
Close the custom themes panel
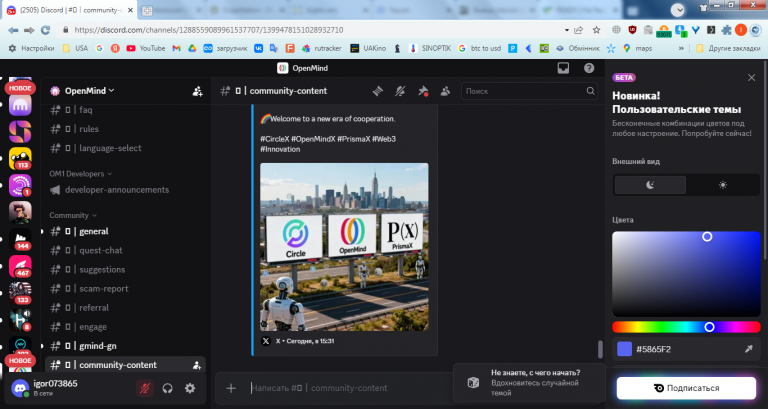(x=751, y=78)
